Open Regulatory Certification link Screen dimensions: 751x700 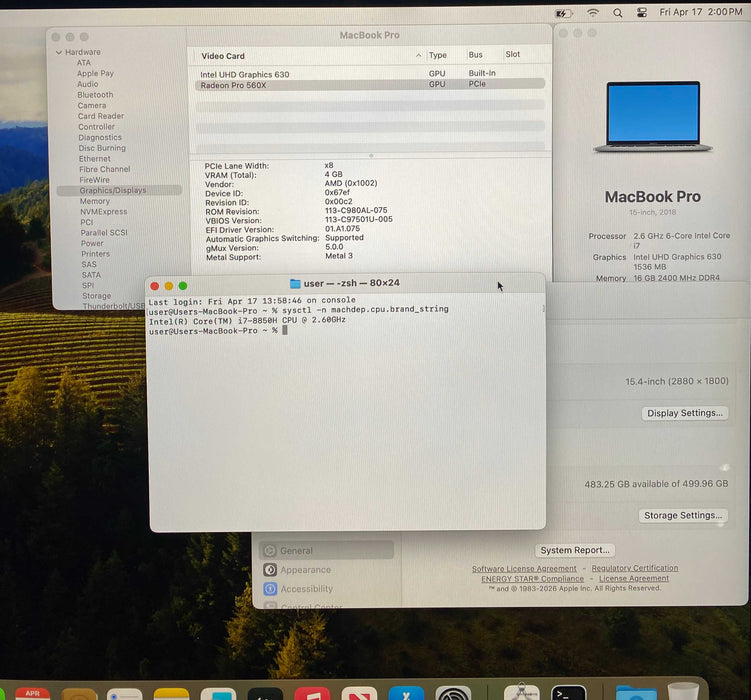(635, 568)
